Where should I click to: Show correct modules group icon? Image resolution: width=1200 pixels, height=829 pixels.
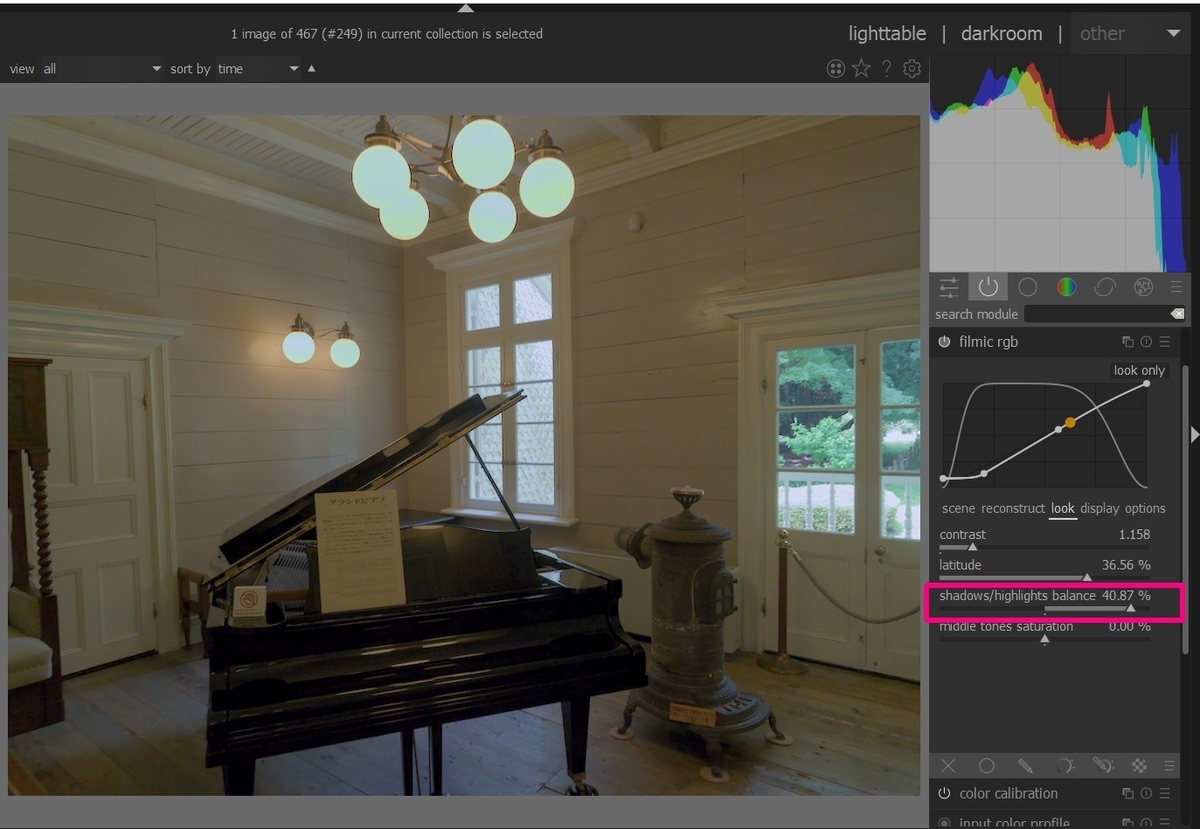(x=1105, y=288)
